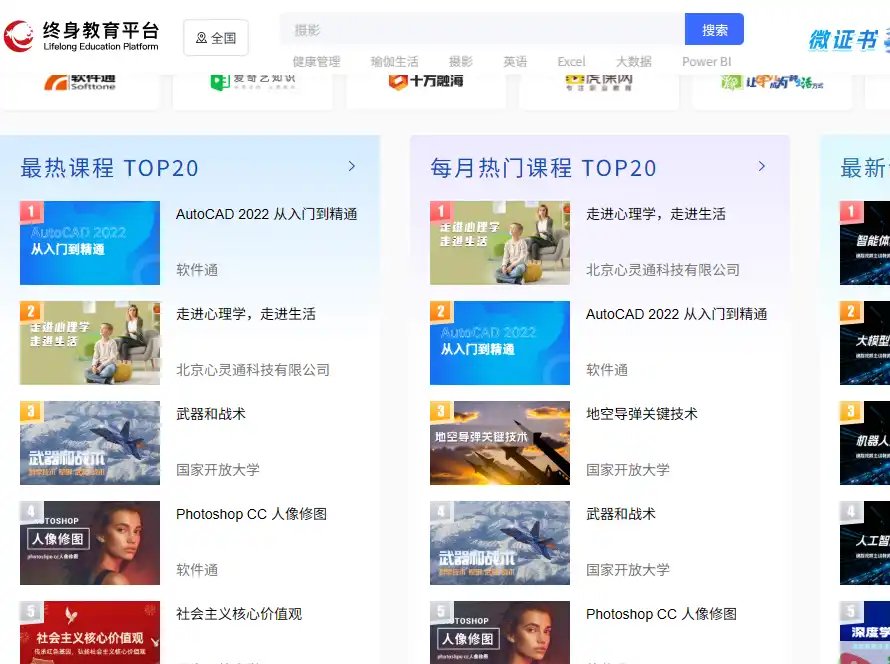Open 武器和战术 title in 每月热门课程 list
This screenshot has width=890, height=664.
point(620,514)
